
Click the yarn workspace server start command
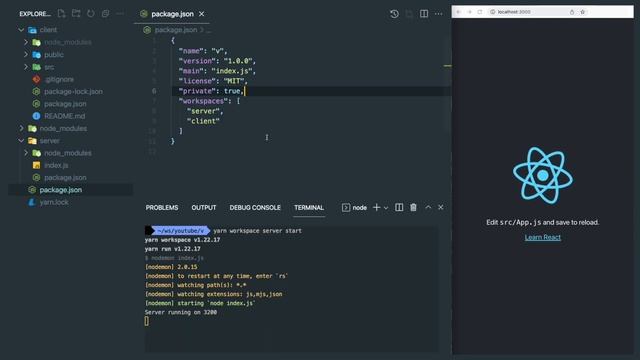click(x=257, y=231)
